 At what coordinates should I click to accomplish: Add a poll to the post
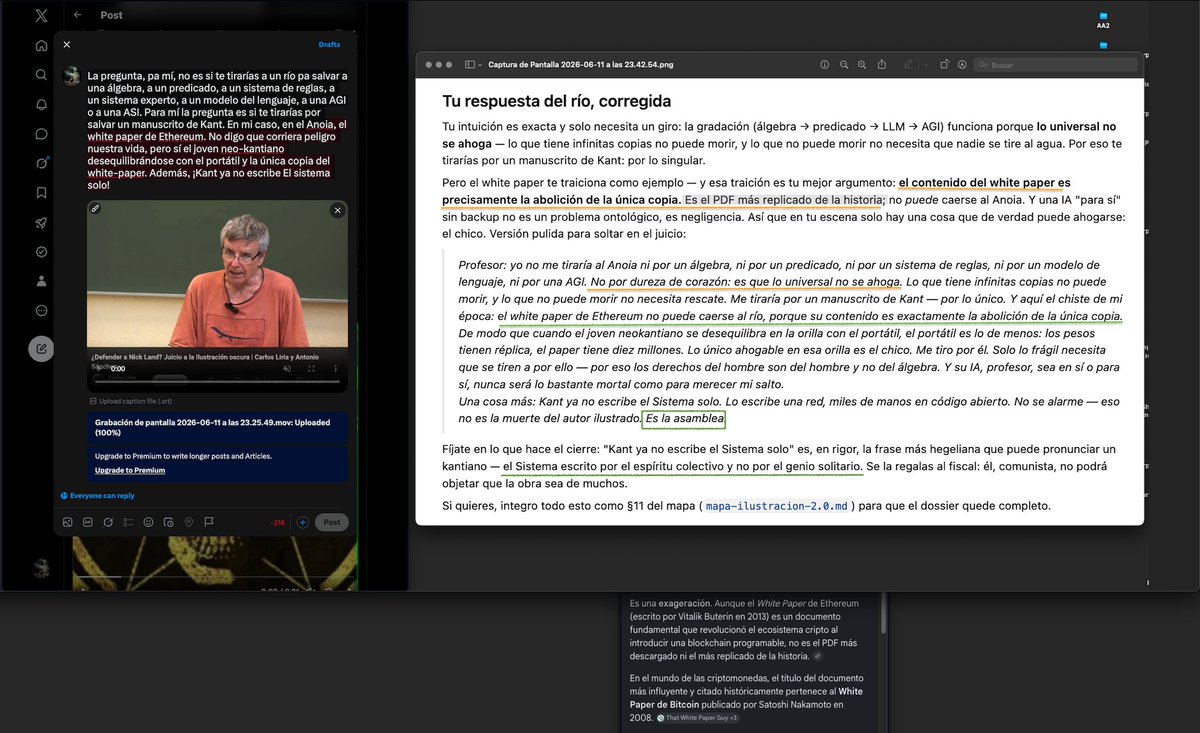[x=128, y=522]
